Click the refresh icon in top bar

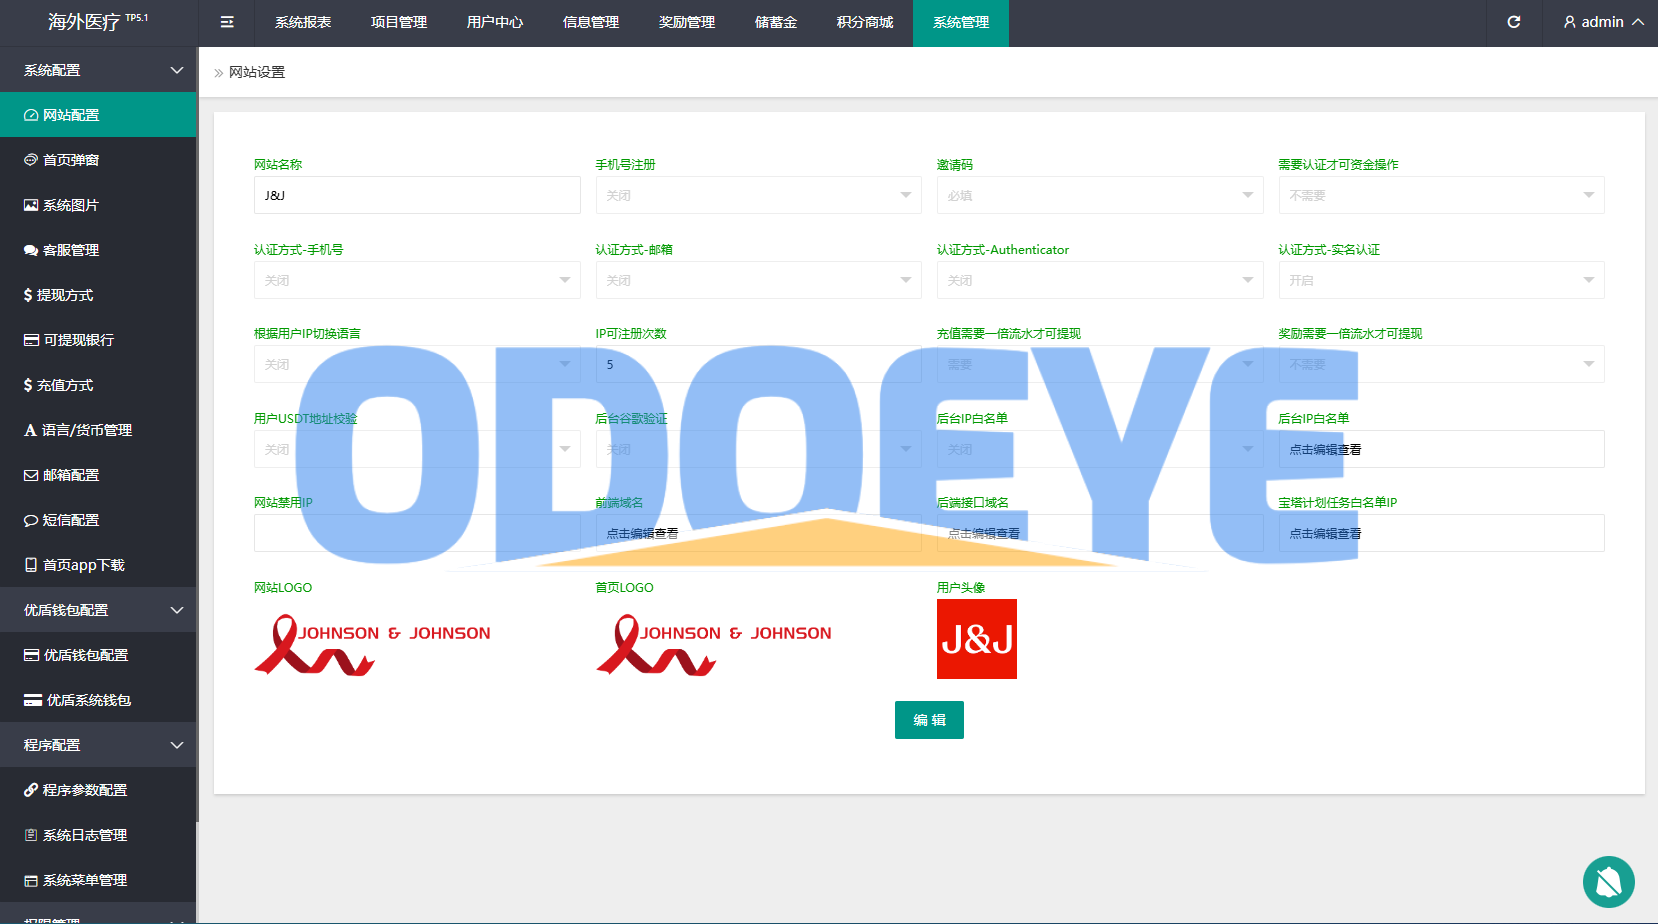(1514, 22)
